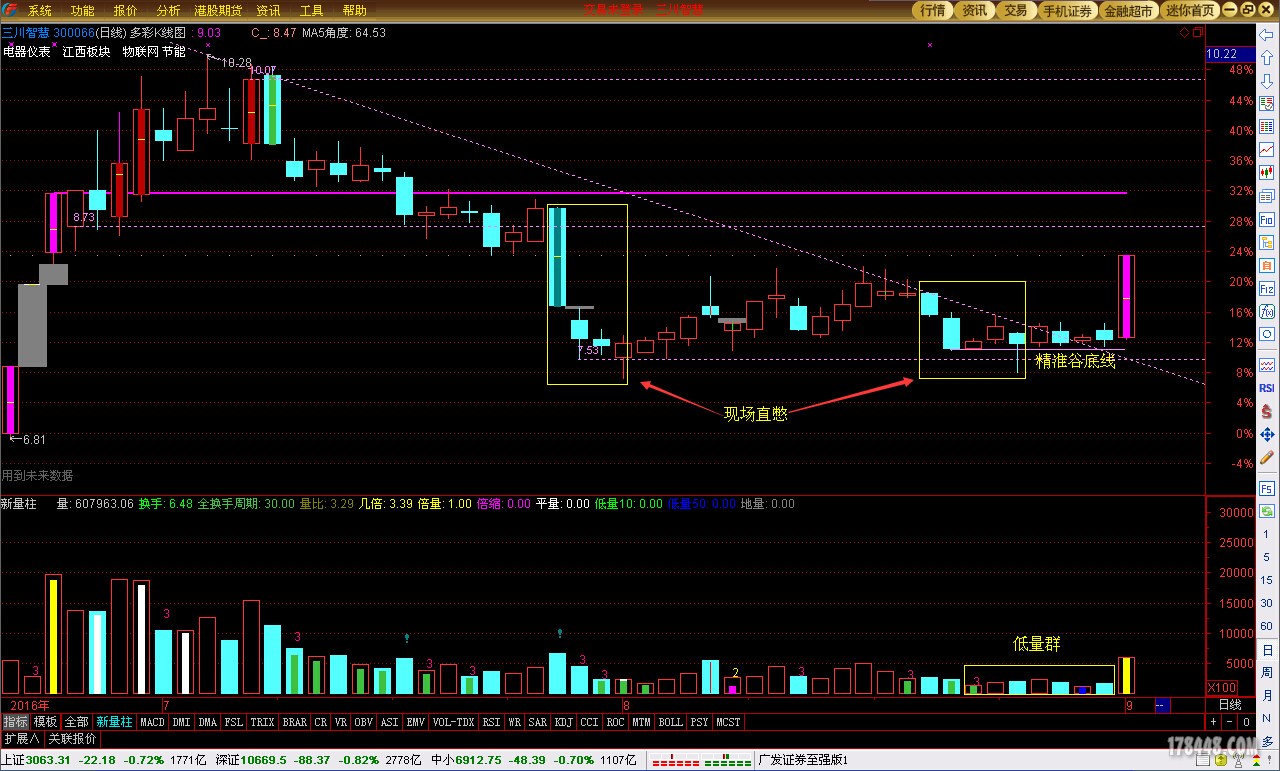
Task: Select the weekly 周 period button
Action: click(1267, 673)
